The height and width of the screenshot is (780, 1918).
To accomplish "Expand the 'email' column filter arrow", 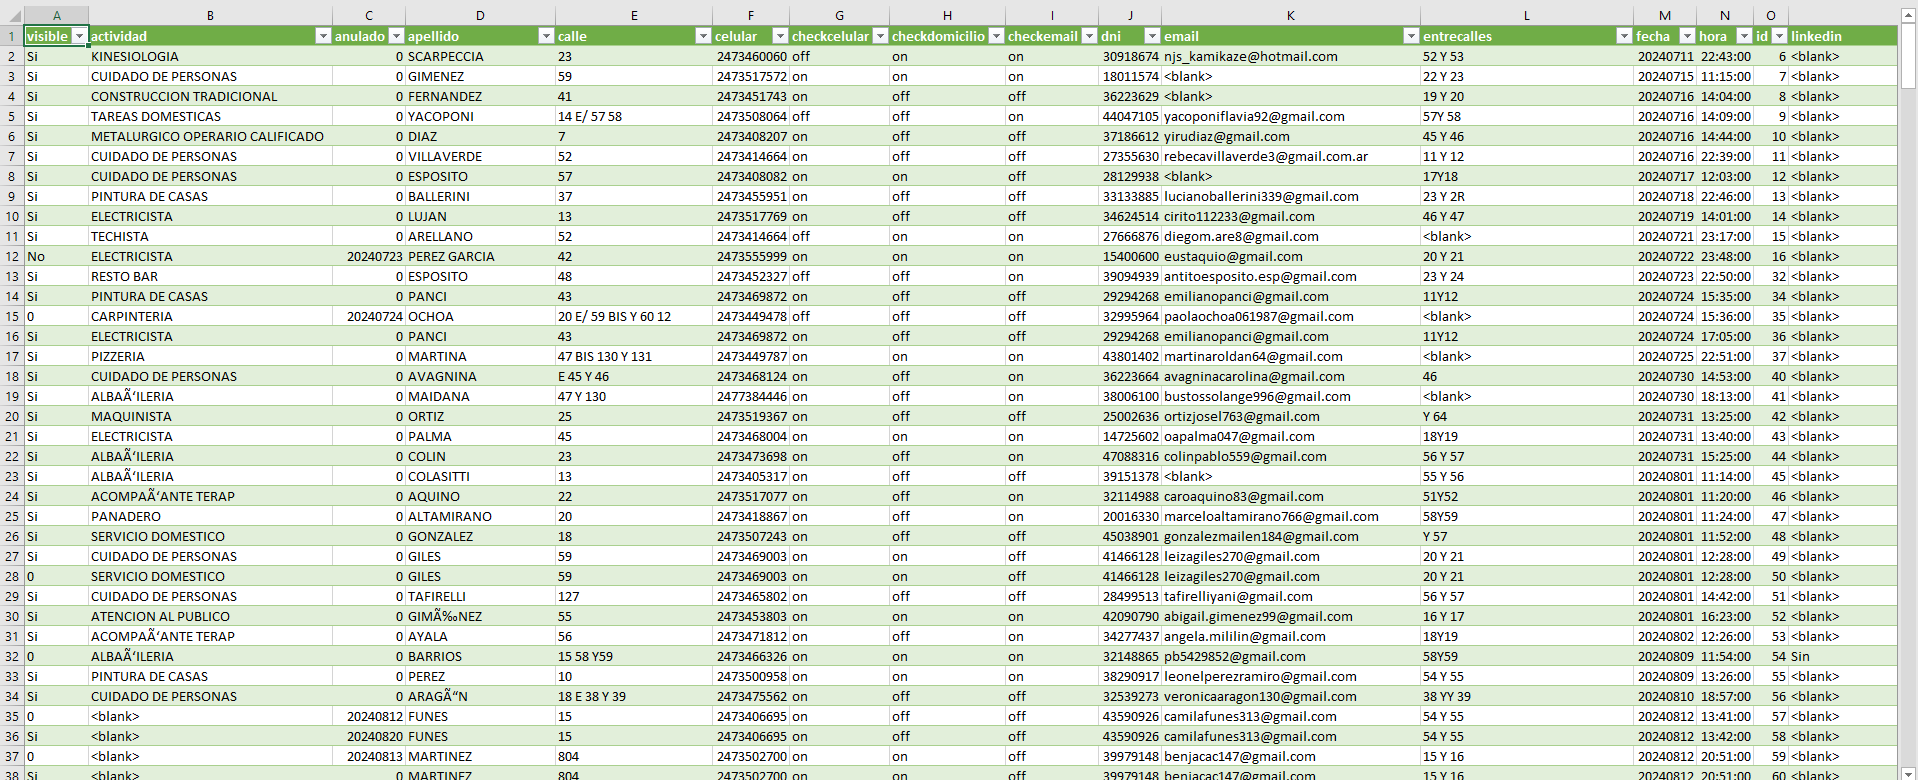I will pyautogui.click(x=1411, y=36).
